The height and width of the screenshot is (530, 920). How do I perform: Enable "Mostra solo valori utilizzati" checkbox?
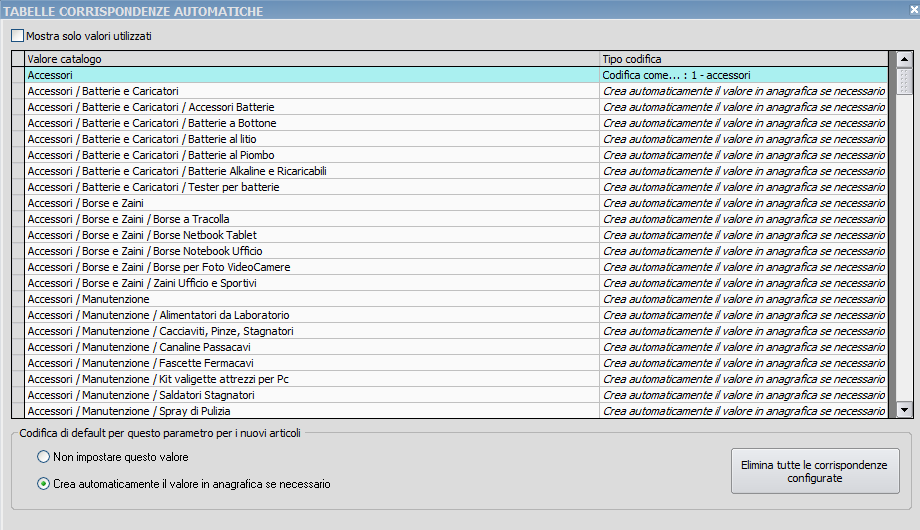coord(18,36)
